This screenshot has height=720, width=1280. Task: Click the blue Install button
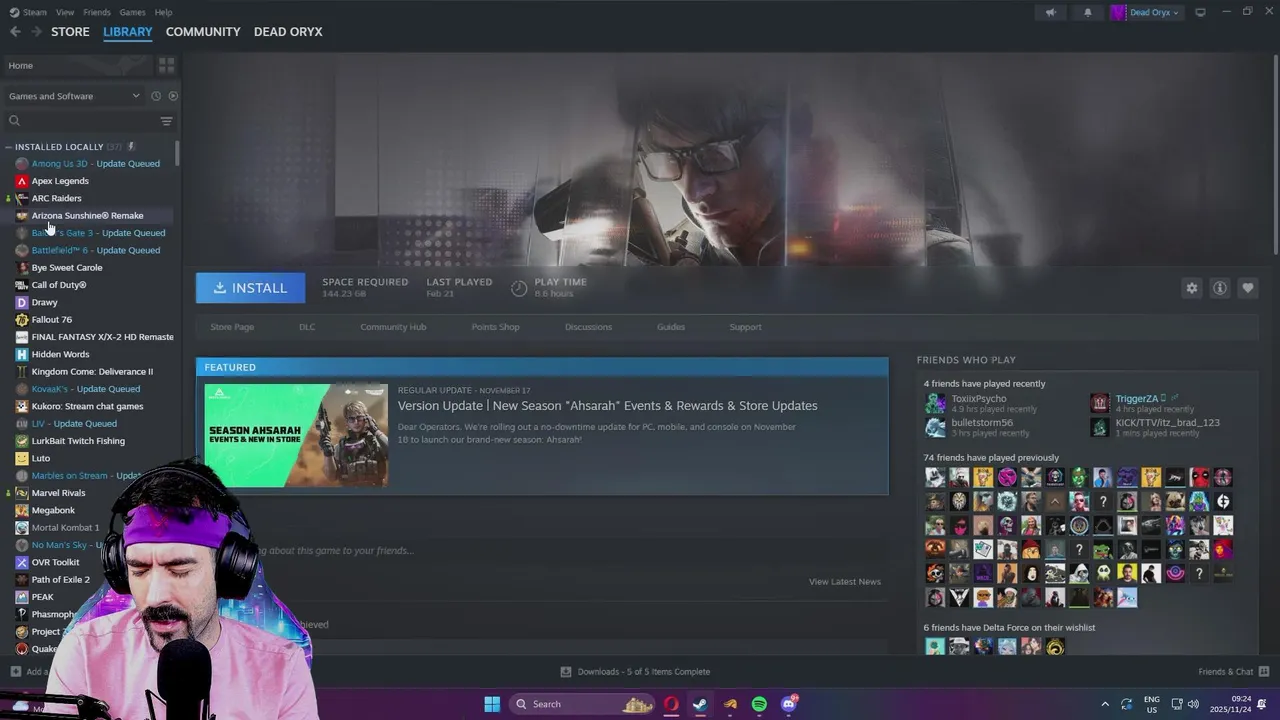250,288
